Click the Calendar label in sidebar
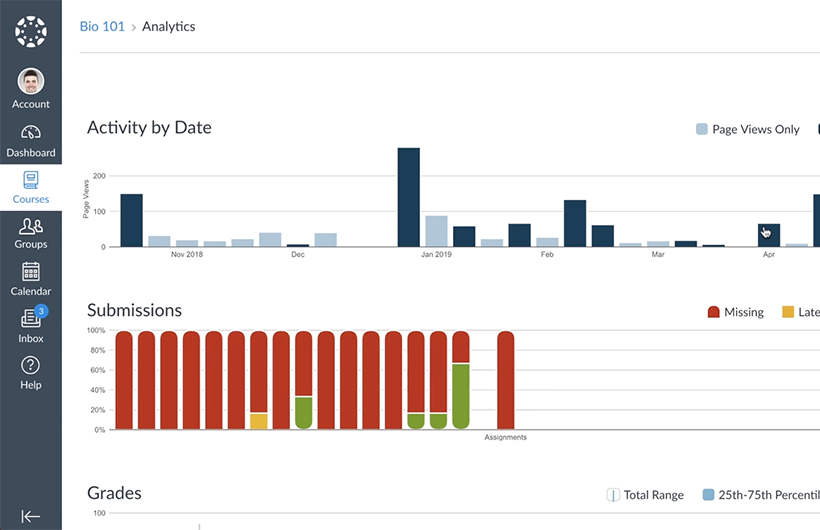The width and height of the screenshot is (820, 530). (x=31, y=291)
